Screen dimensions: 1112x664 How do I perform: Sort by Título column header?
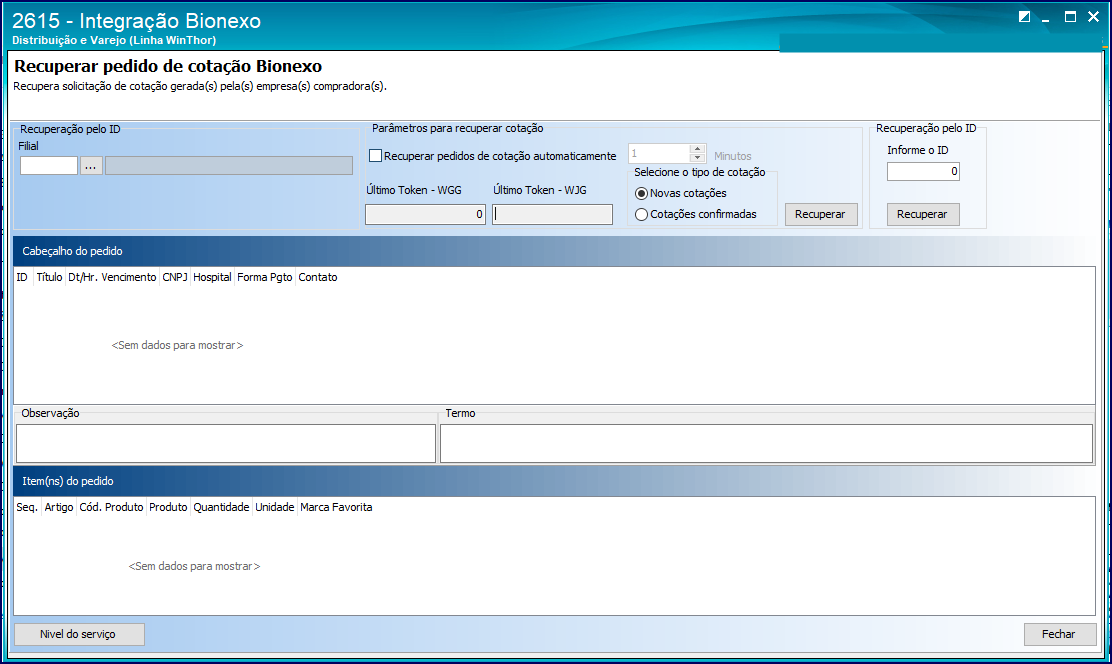coord(49,277)
